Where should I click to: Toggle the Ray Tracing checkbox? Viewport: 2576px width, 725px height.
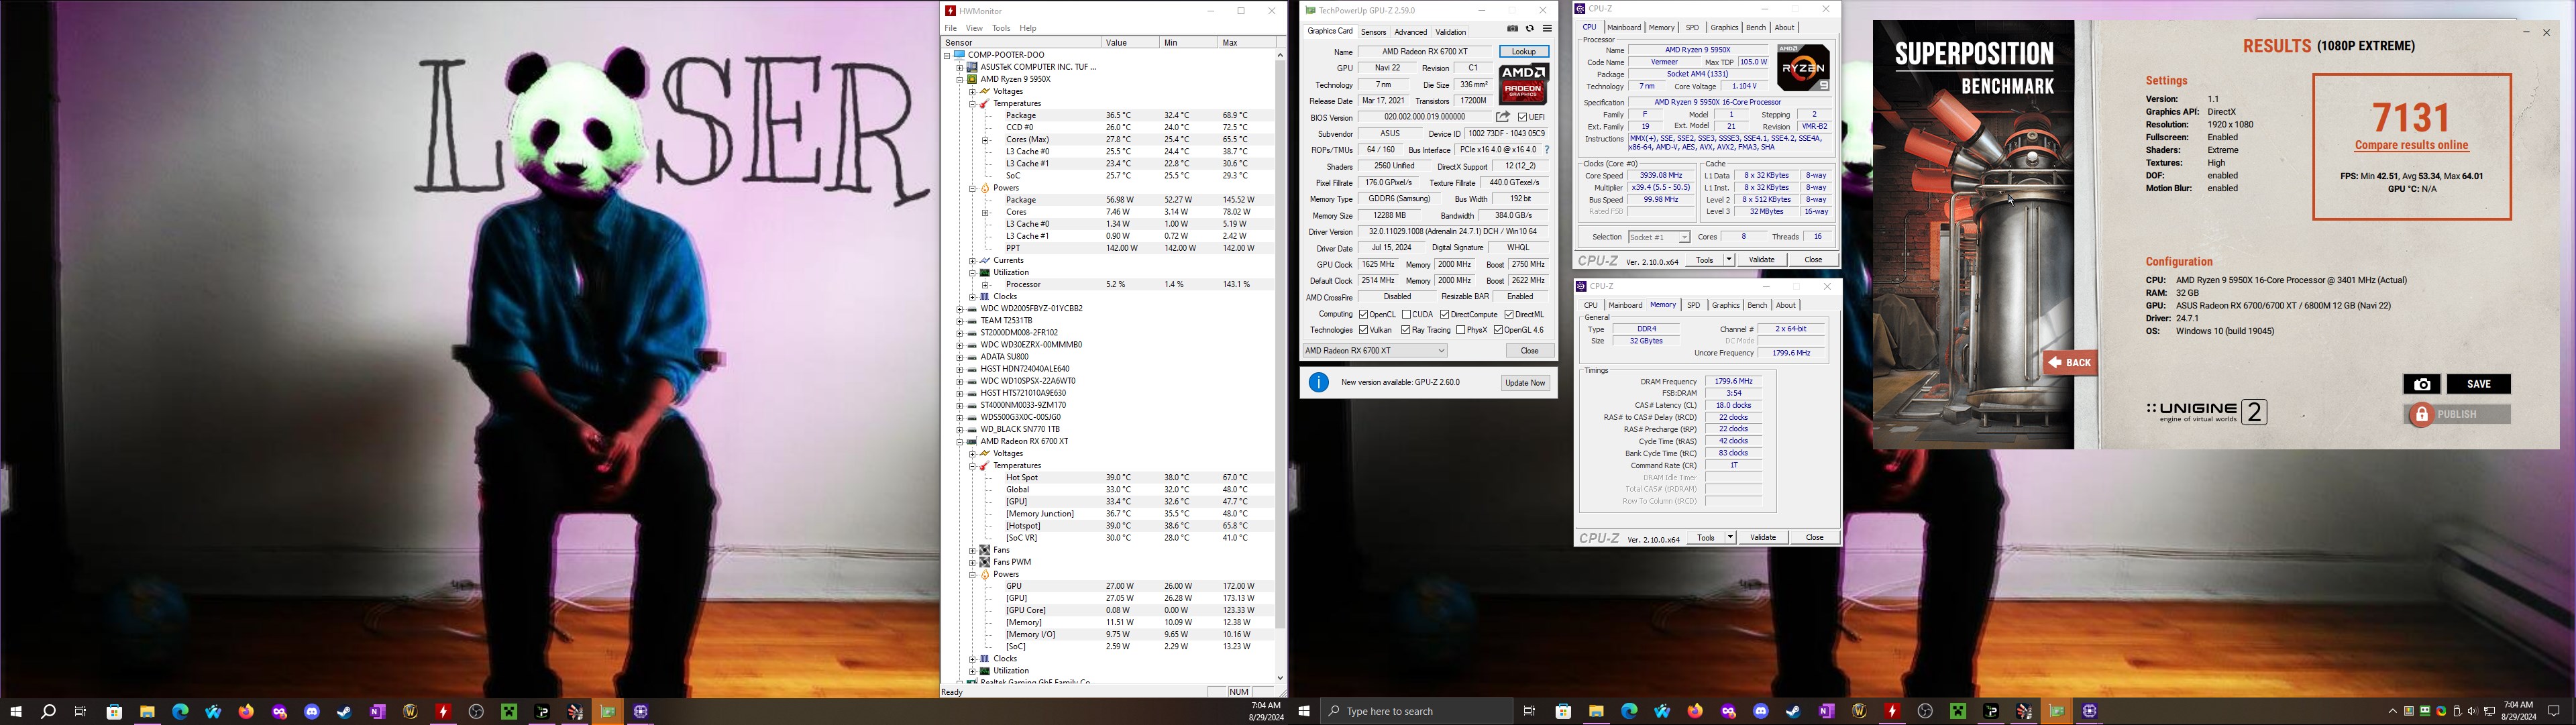[x=1405, y=330]
